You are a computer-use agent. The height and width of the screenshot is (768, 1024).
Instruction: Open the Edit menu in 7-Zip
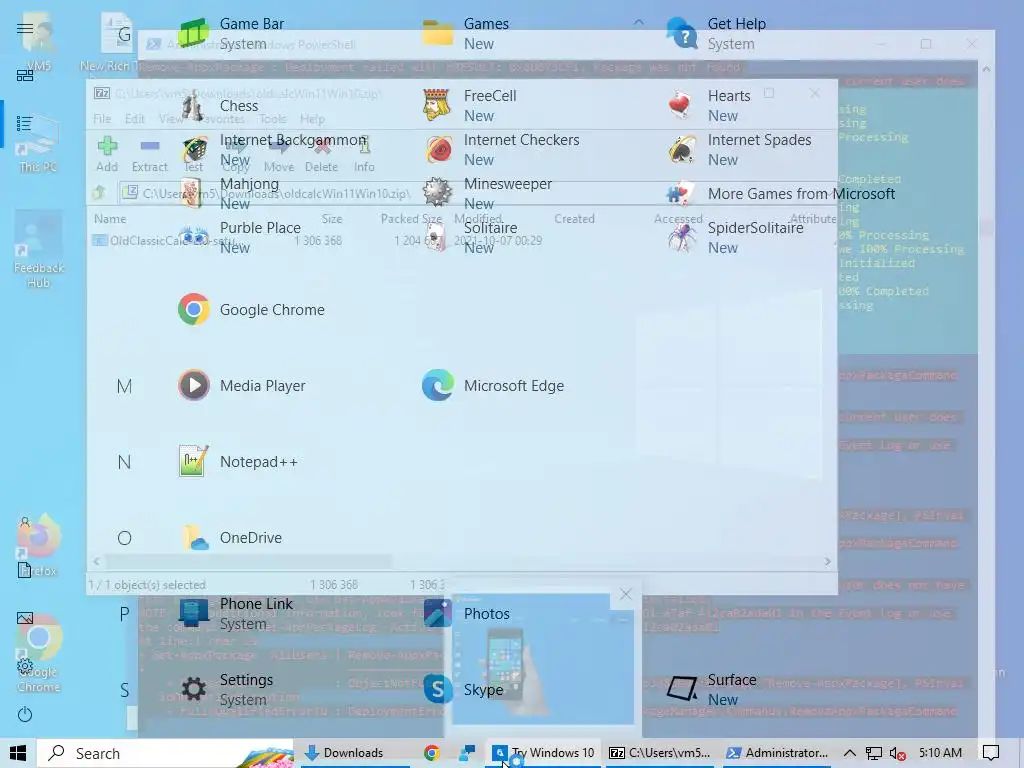[135, 118]
